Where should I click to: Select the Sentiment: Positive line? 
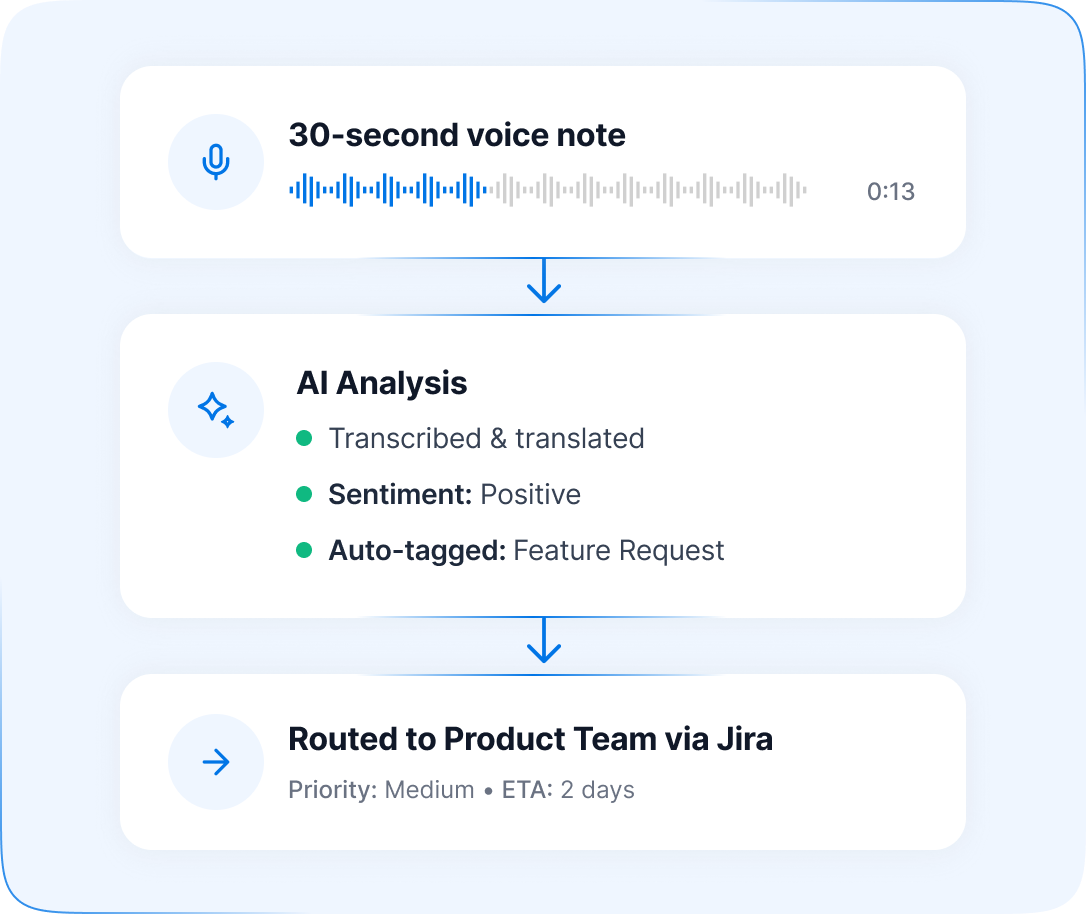454,494
